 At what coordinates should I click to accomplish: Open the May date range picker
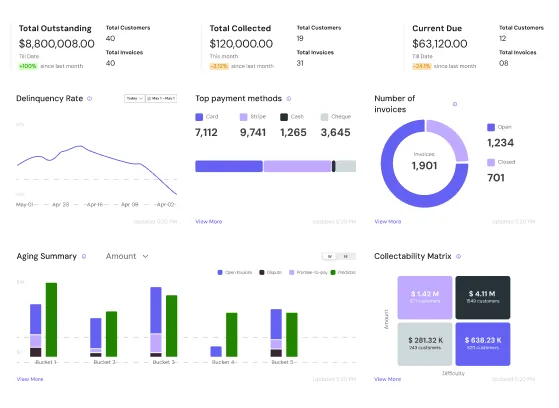[161, 98]
